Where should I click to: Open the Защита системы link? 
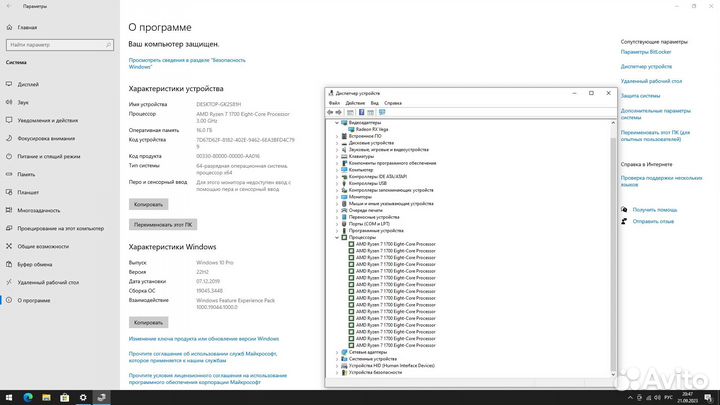click(x=640, y=96)
